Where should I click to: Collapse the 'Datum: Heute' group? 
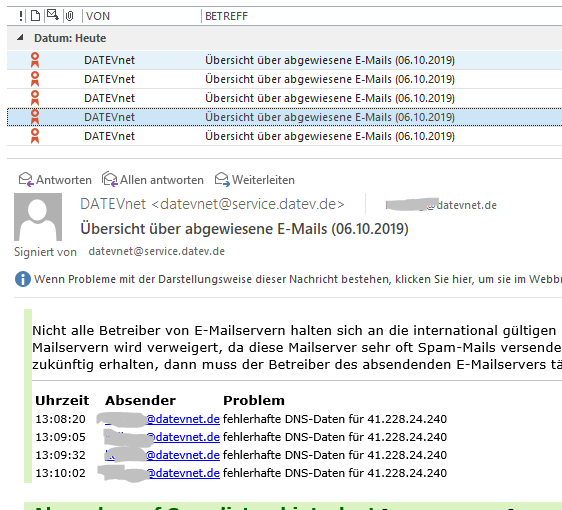[20, 37]
